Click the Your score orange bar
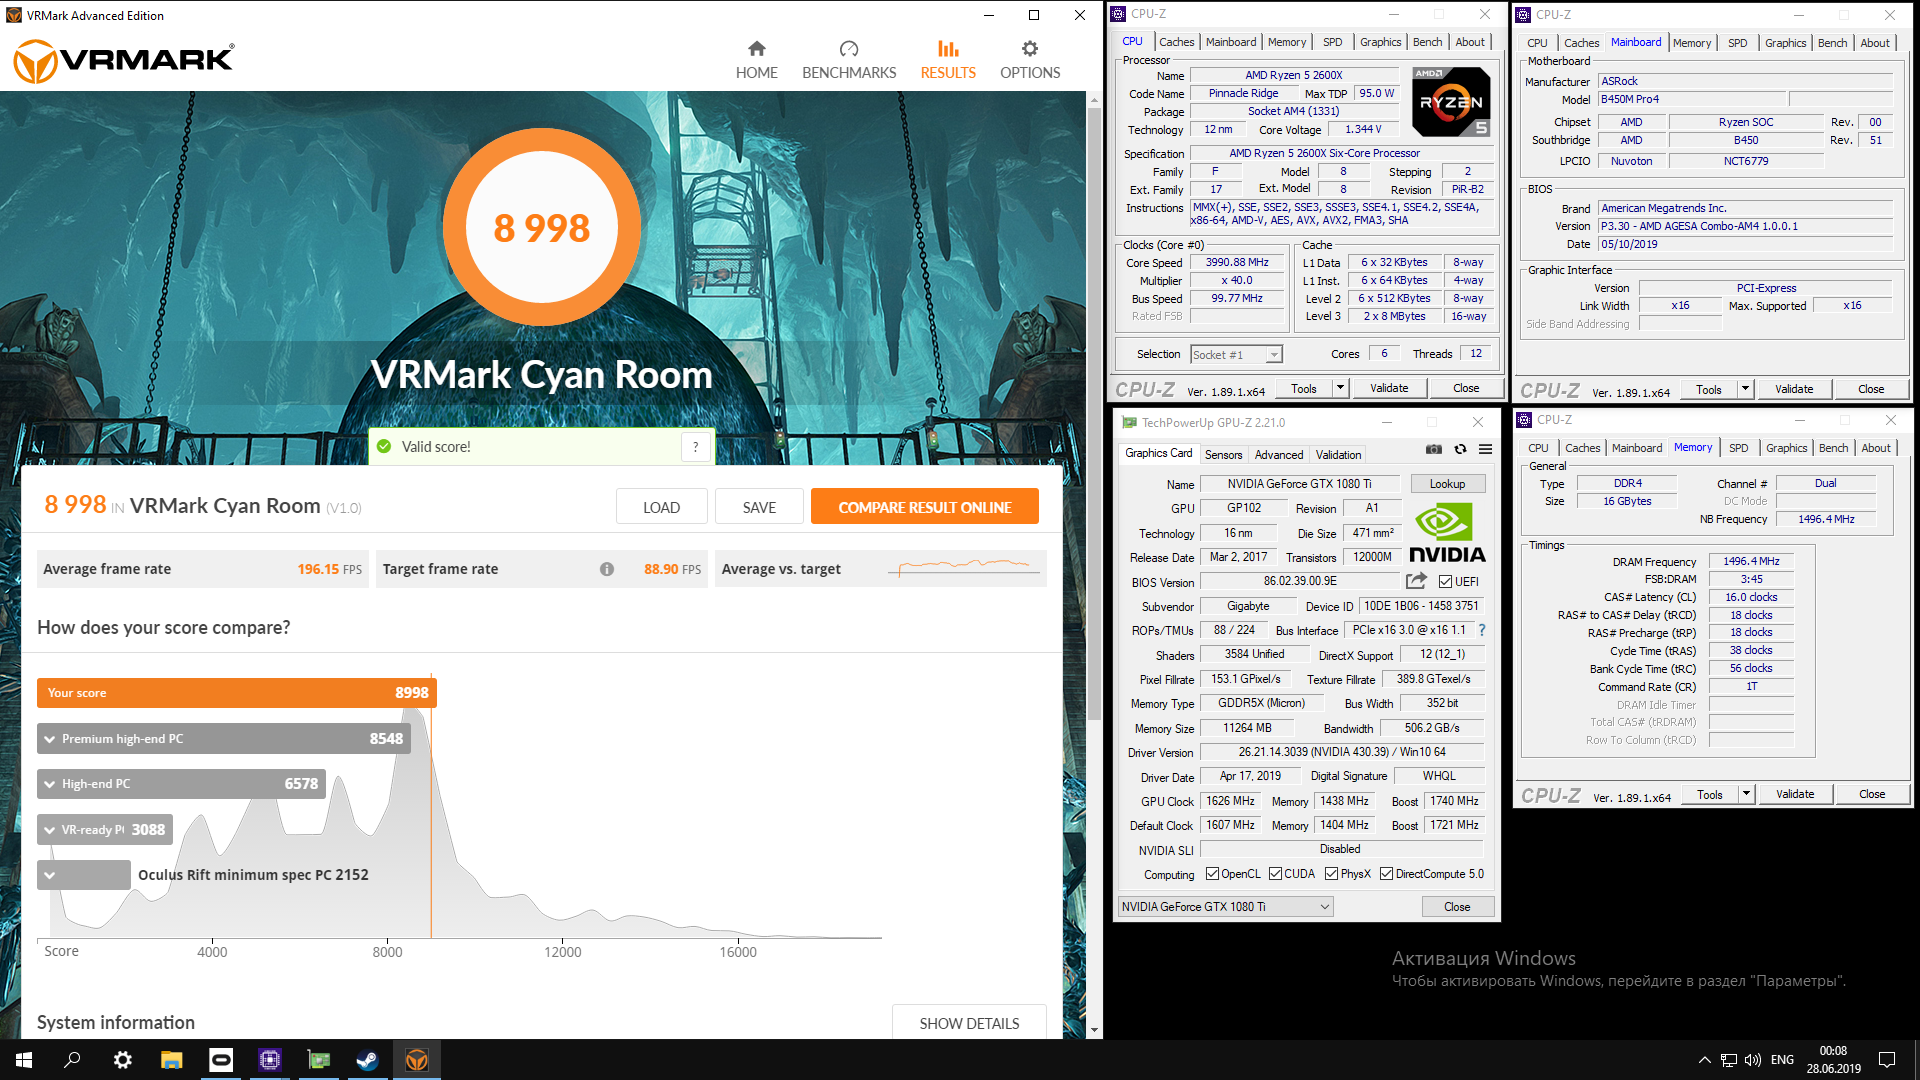The height and width of the screenshot is (1080, 1920). [237, 693]
